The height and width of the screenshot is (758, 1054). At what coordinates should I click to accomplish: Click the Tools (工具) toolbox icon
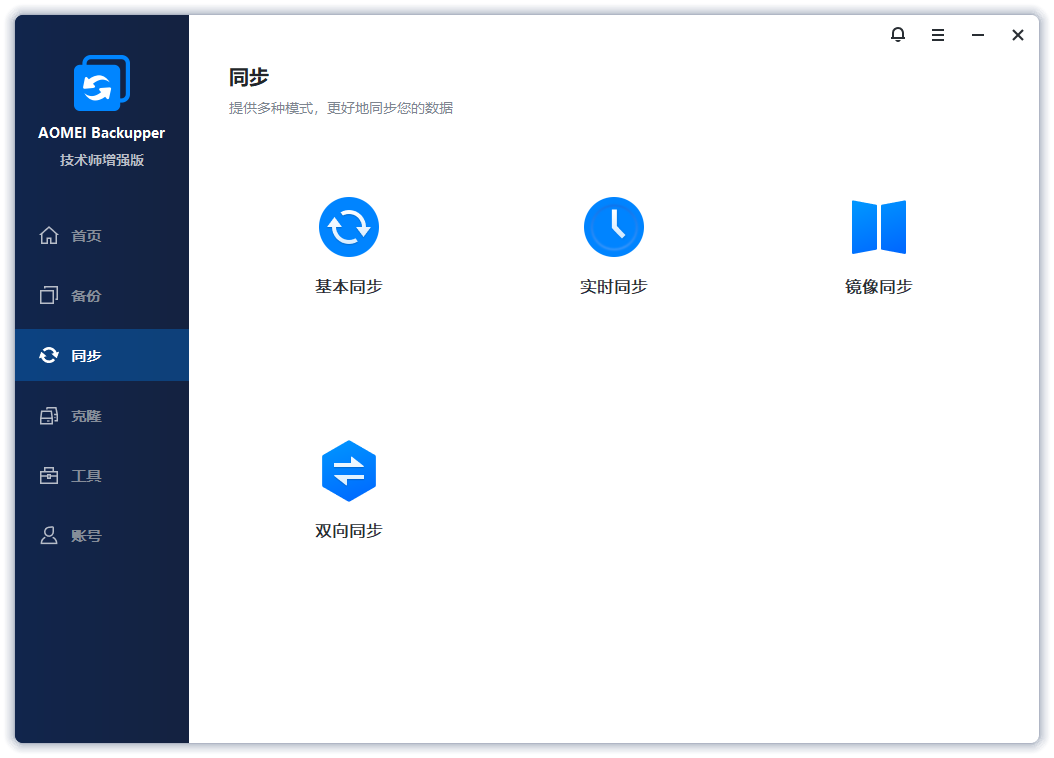click(x=48, y=476)
